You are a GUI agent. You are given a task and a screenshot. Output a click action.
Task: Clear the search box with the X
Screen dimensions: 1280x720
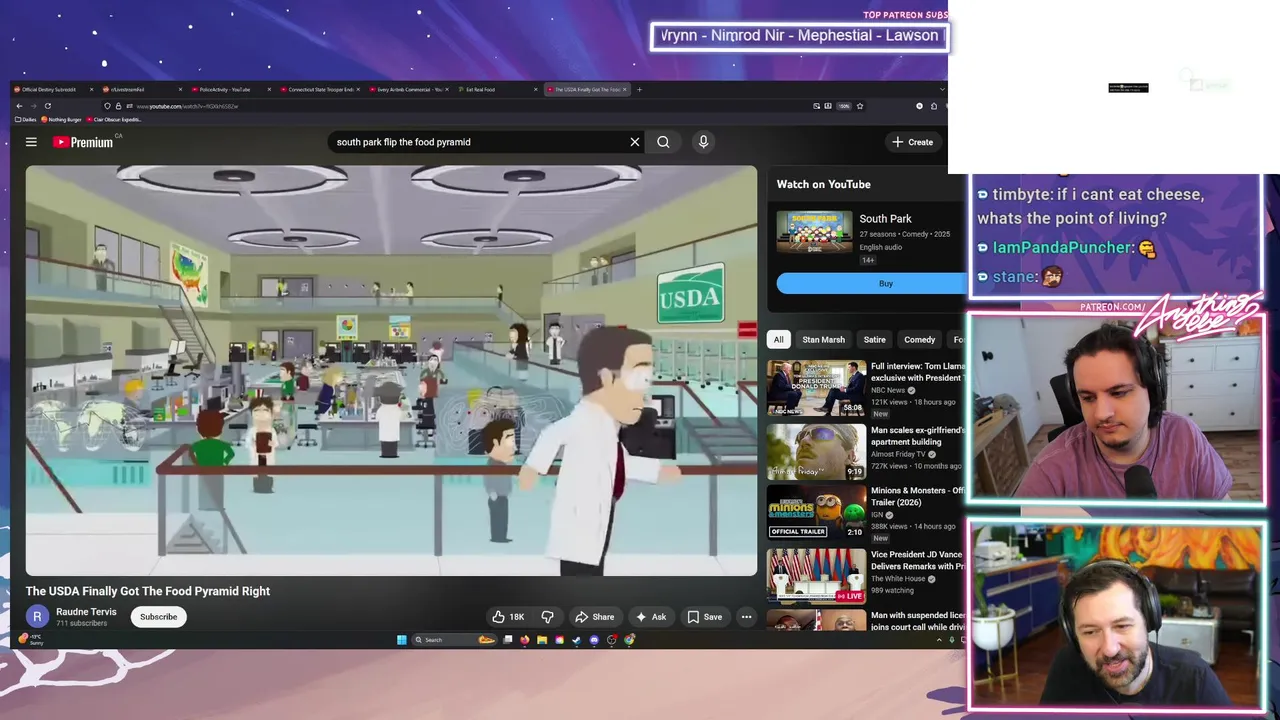point(634,142)
